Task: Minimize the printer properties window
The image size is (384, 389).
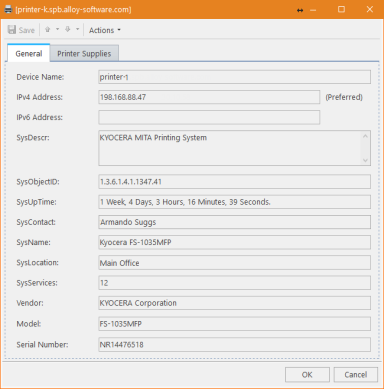Action: [x=313, y=10]
